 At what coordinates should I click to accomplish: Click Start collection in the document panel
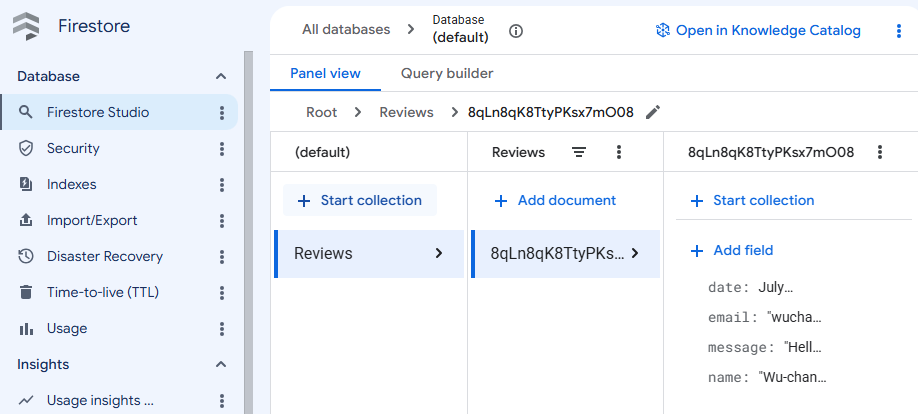click(x=752, y=201)
